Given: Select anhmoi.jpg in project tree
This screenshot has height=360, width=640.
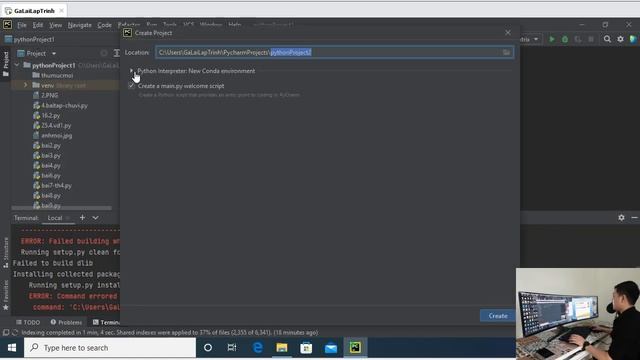Looking at the screenshot, I should 56,136.
